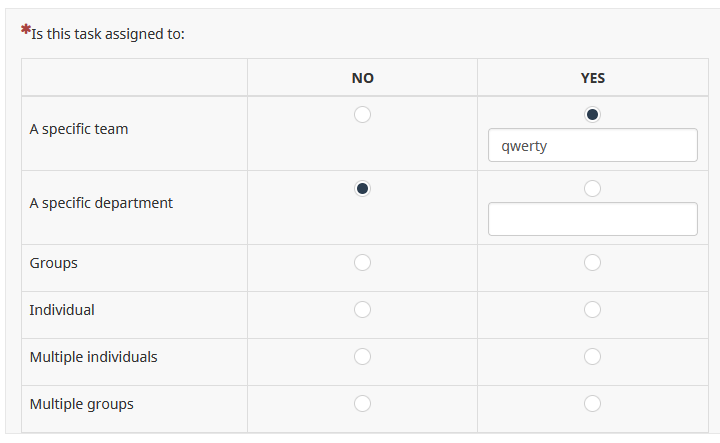
Task: Click the empty specific department text field
Action: 592,219
